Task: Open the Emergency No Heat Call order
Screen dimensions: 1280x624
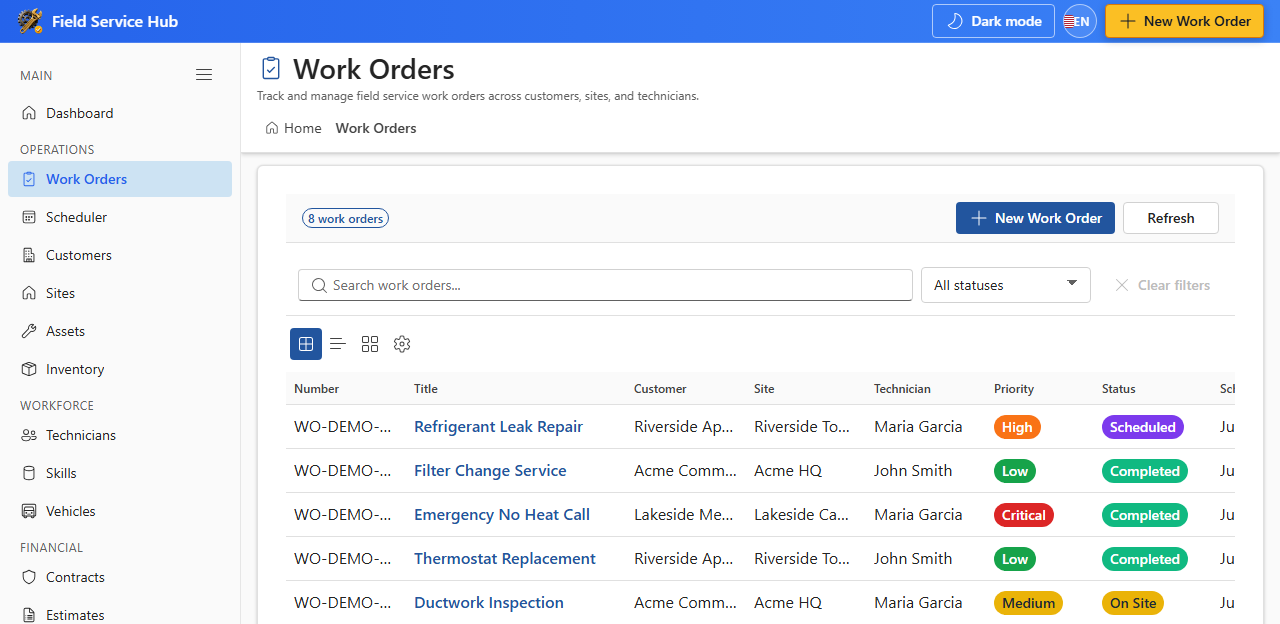Action: (x=502, y=515)
